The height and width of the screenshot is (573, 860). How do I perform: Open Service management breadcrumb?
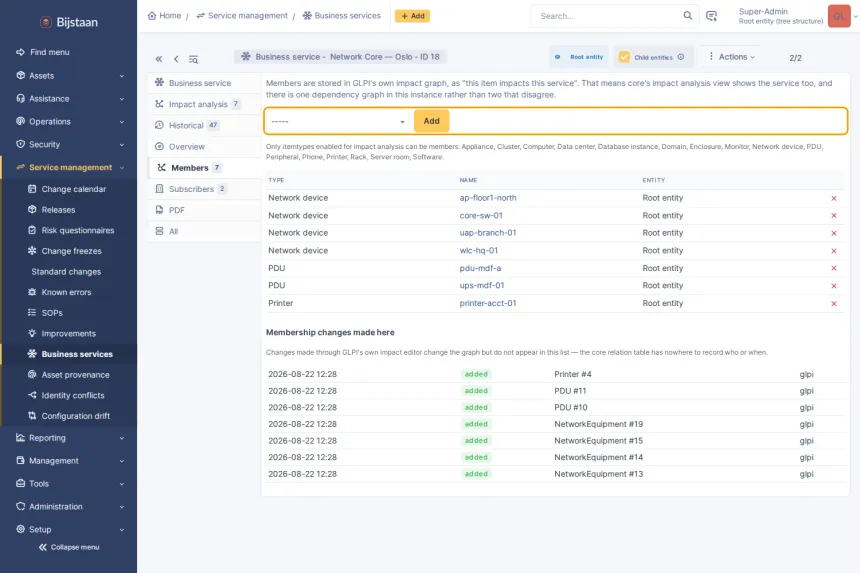click(242, 16)
